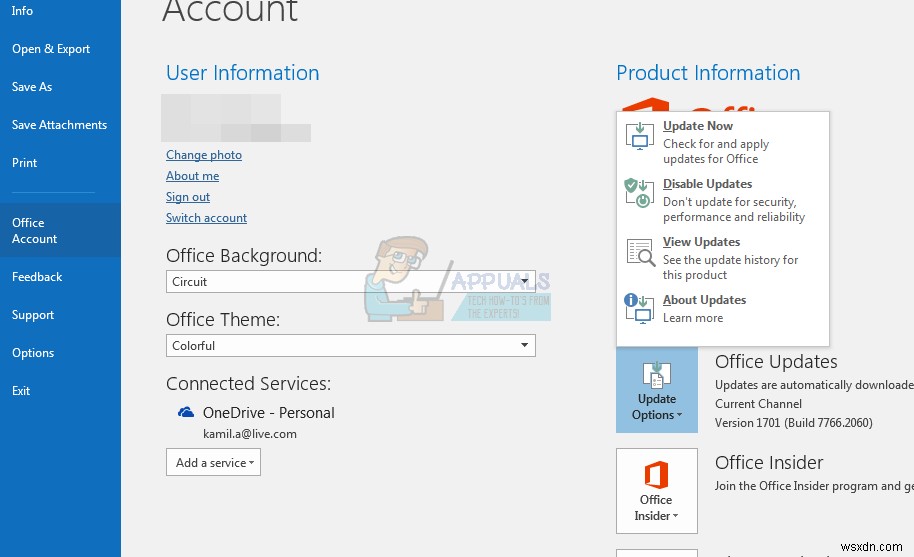914x557 pixels.
Task: Open the Open & Export sidebar item
Action: pyautogui.click(x=60, y=49)
